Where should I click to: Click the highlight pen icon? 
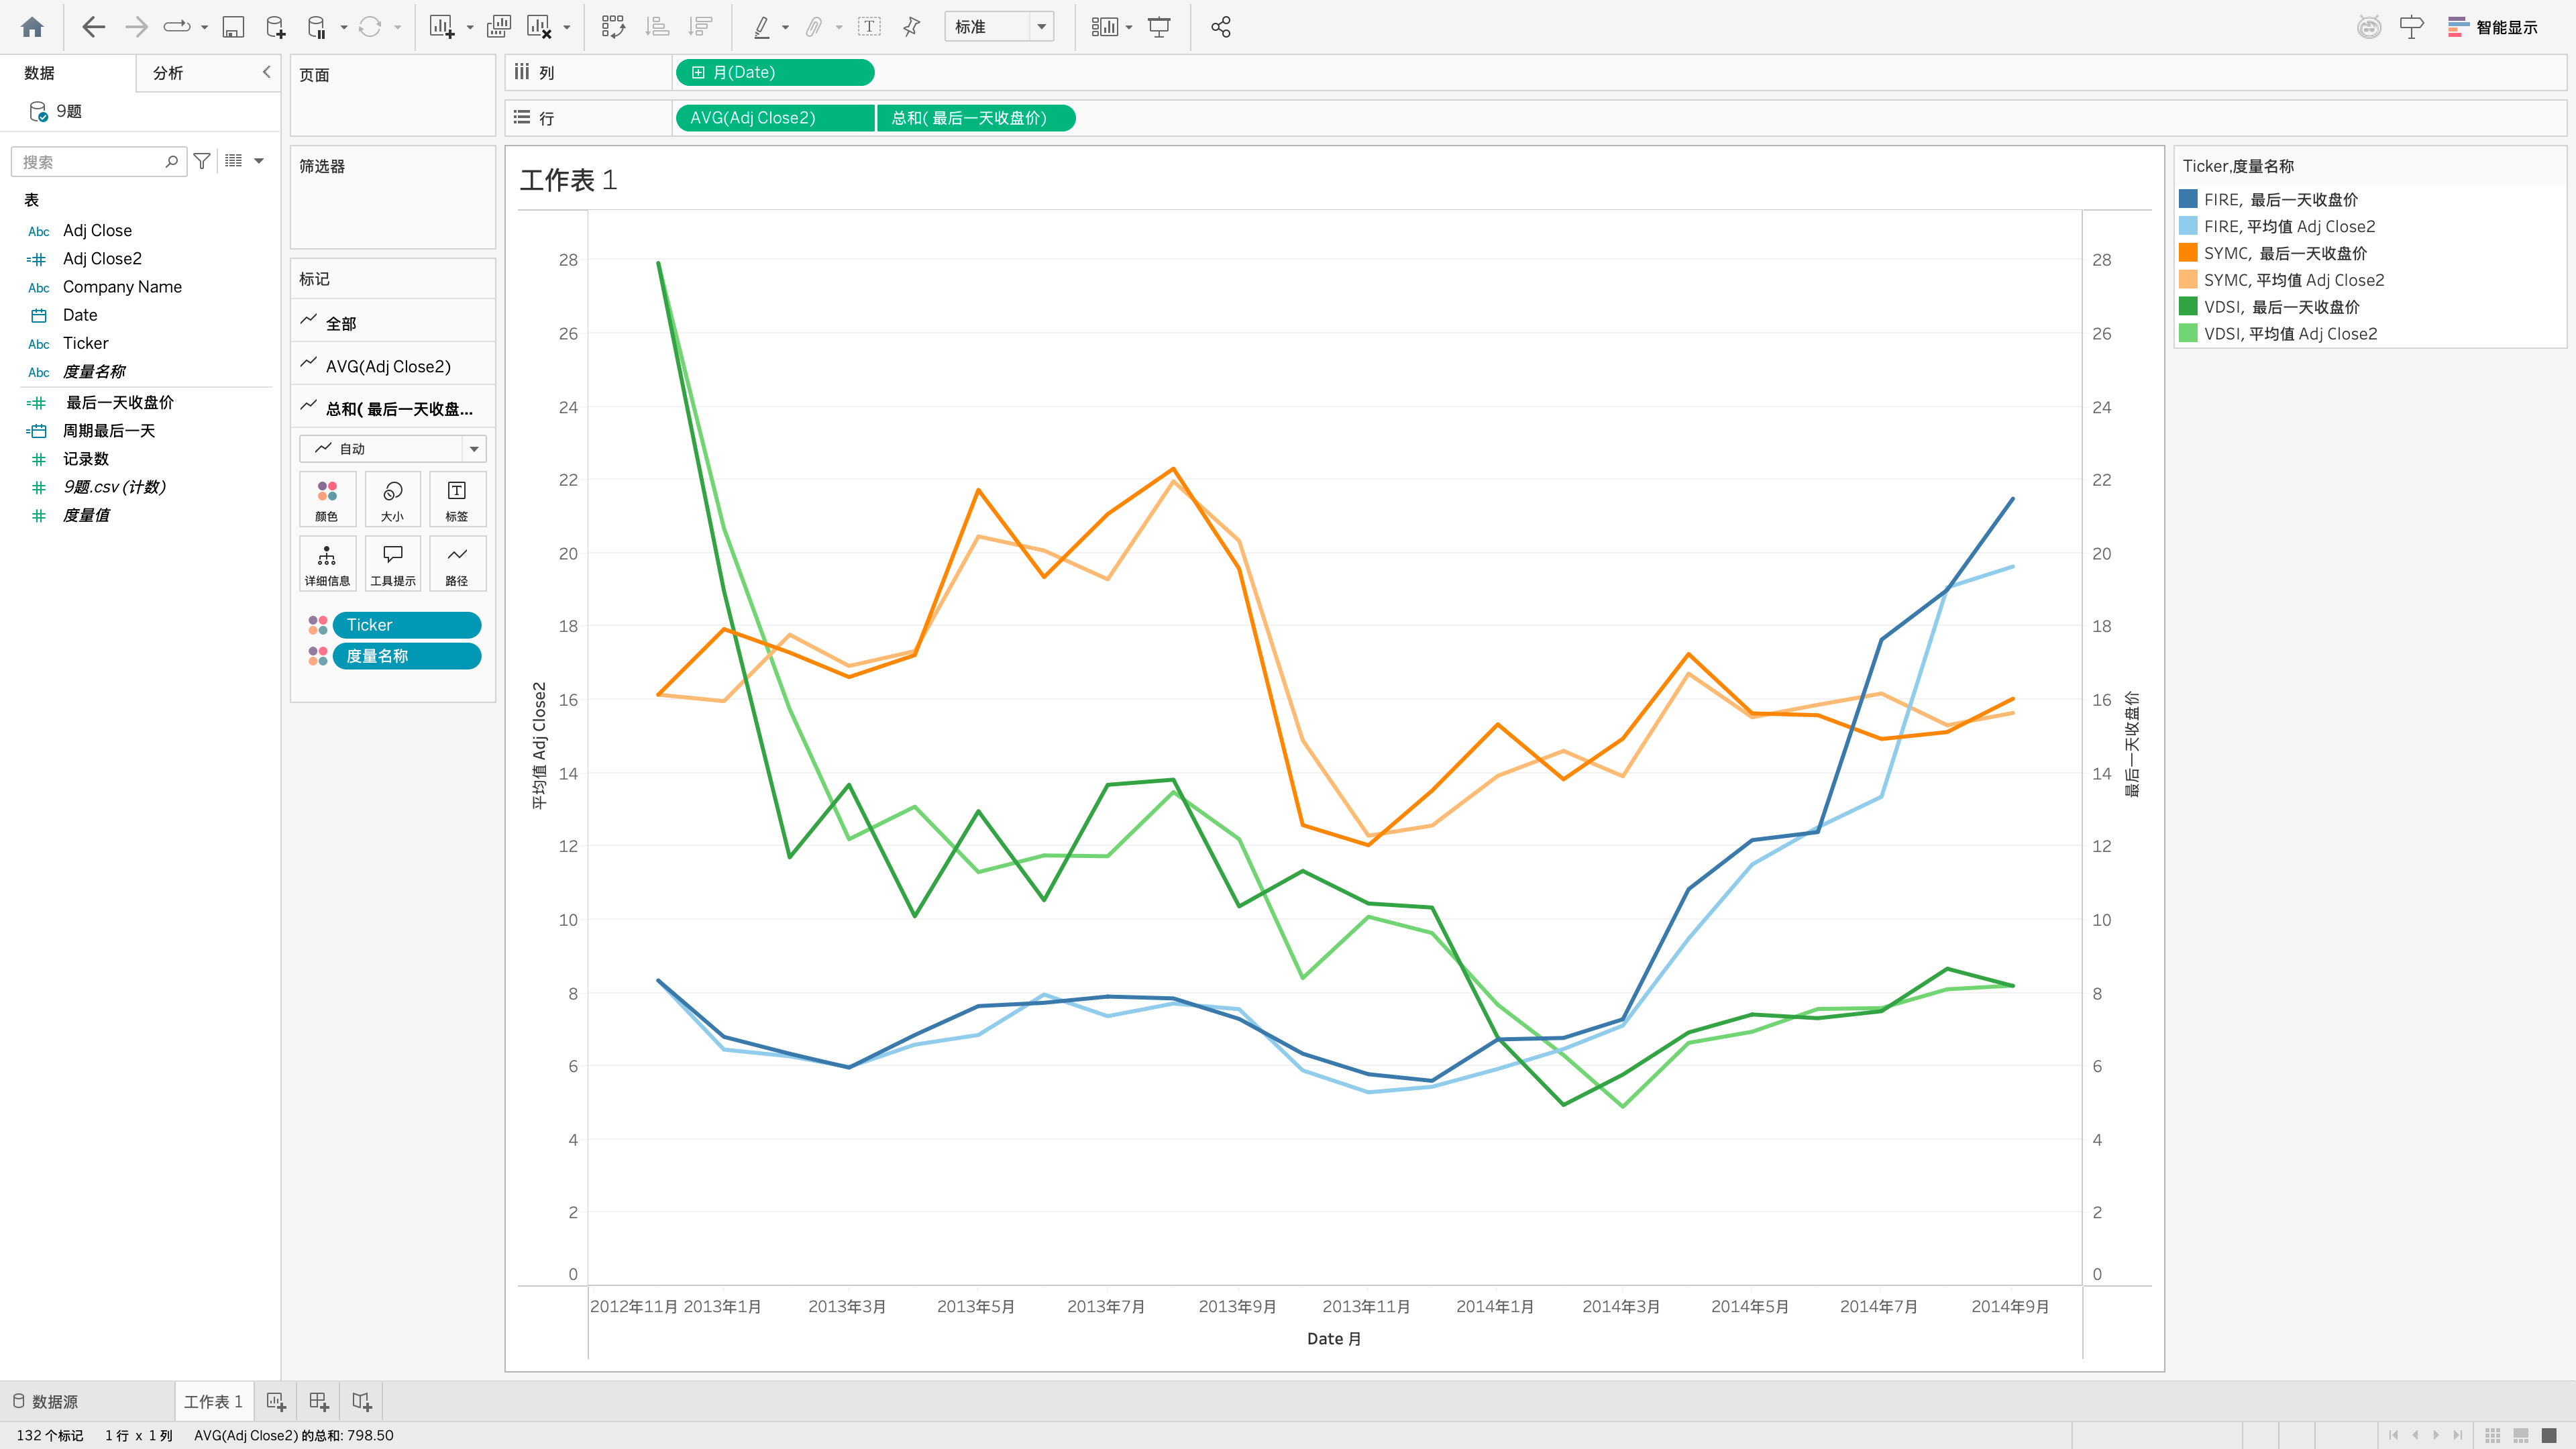click(762, 27)
